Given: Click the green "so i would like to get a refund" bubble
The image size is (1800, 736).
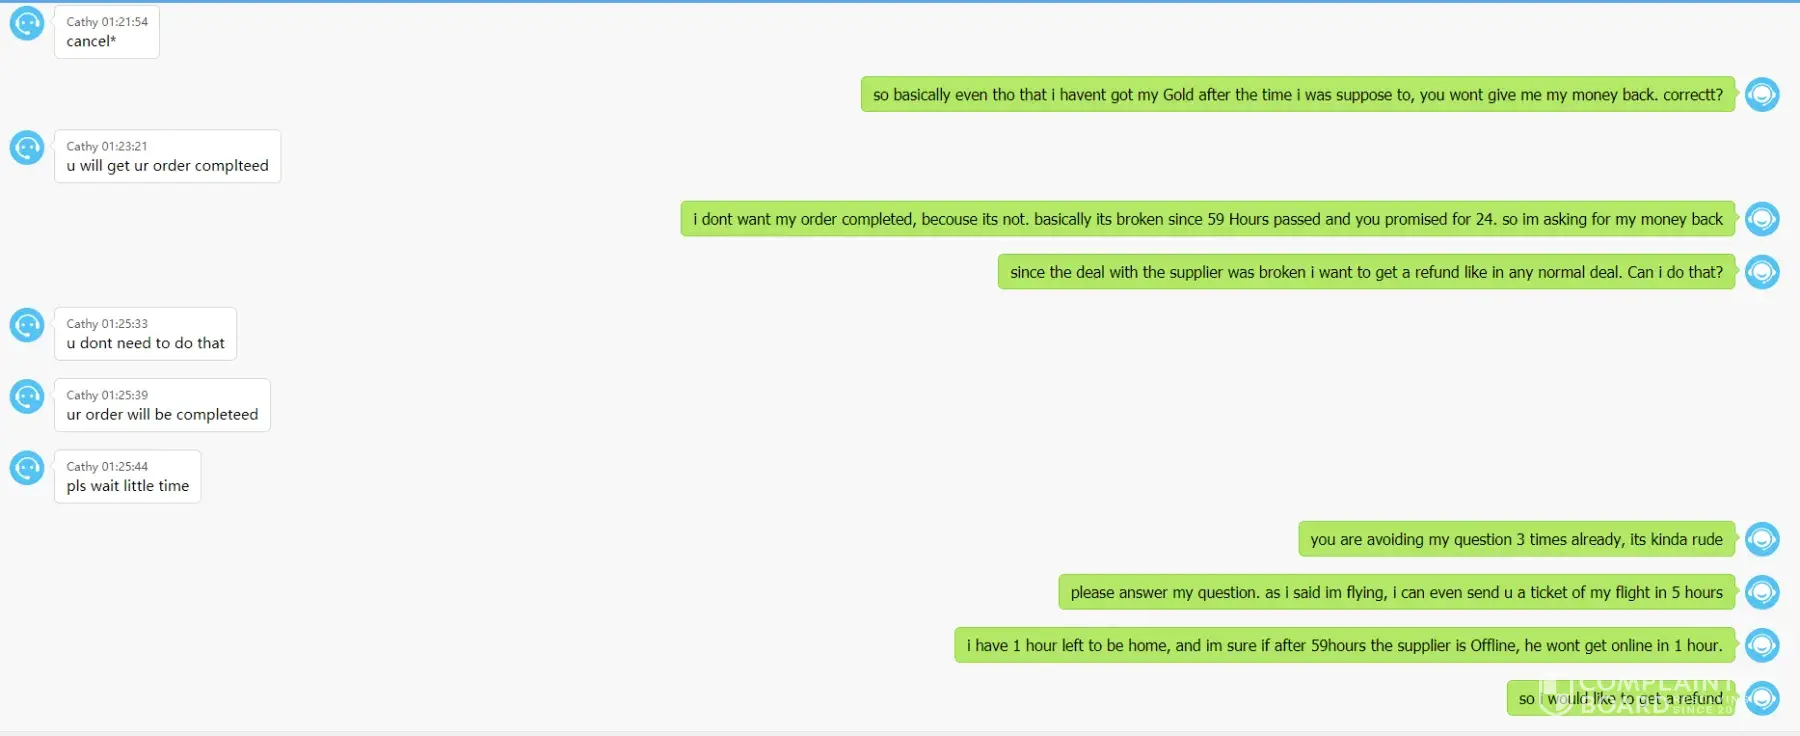Looking at the screenshot, I should click(x=1621, y=698).
